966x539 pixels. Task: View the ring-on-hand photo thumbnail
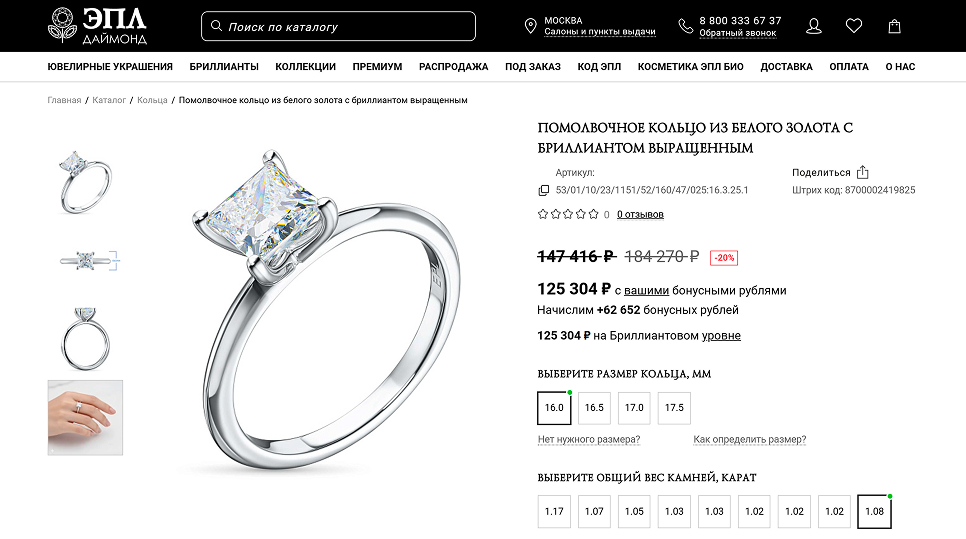(85, 418)
